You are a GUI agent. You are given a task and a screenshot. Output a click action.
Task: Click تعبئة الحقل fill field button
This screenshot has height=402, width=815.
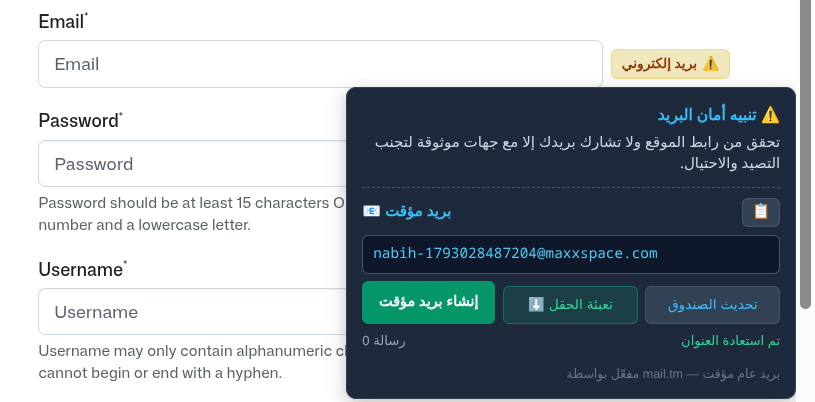pyautogui.click(x=570, y=305)
